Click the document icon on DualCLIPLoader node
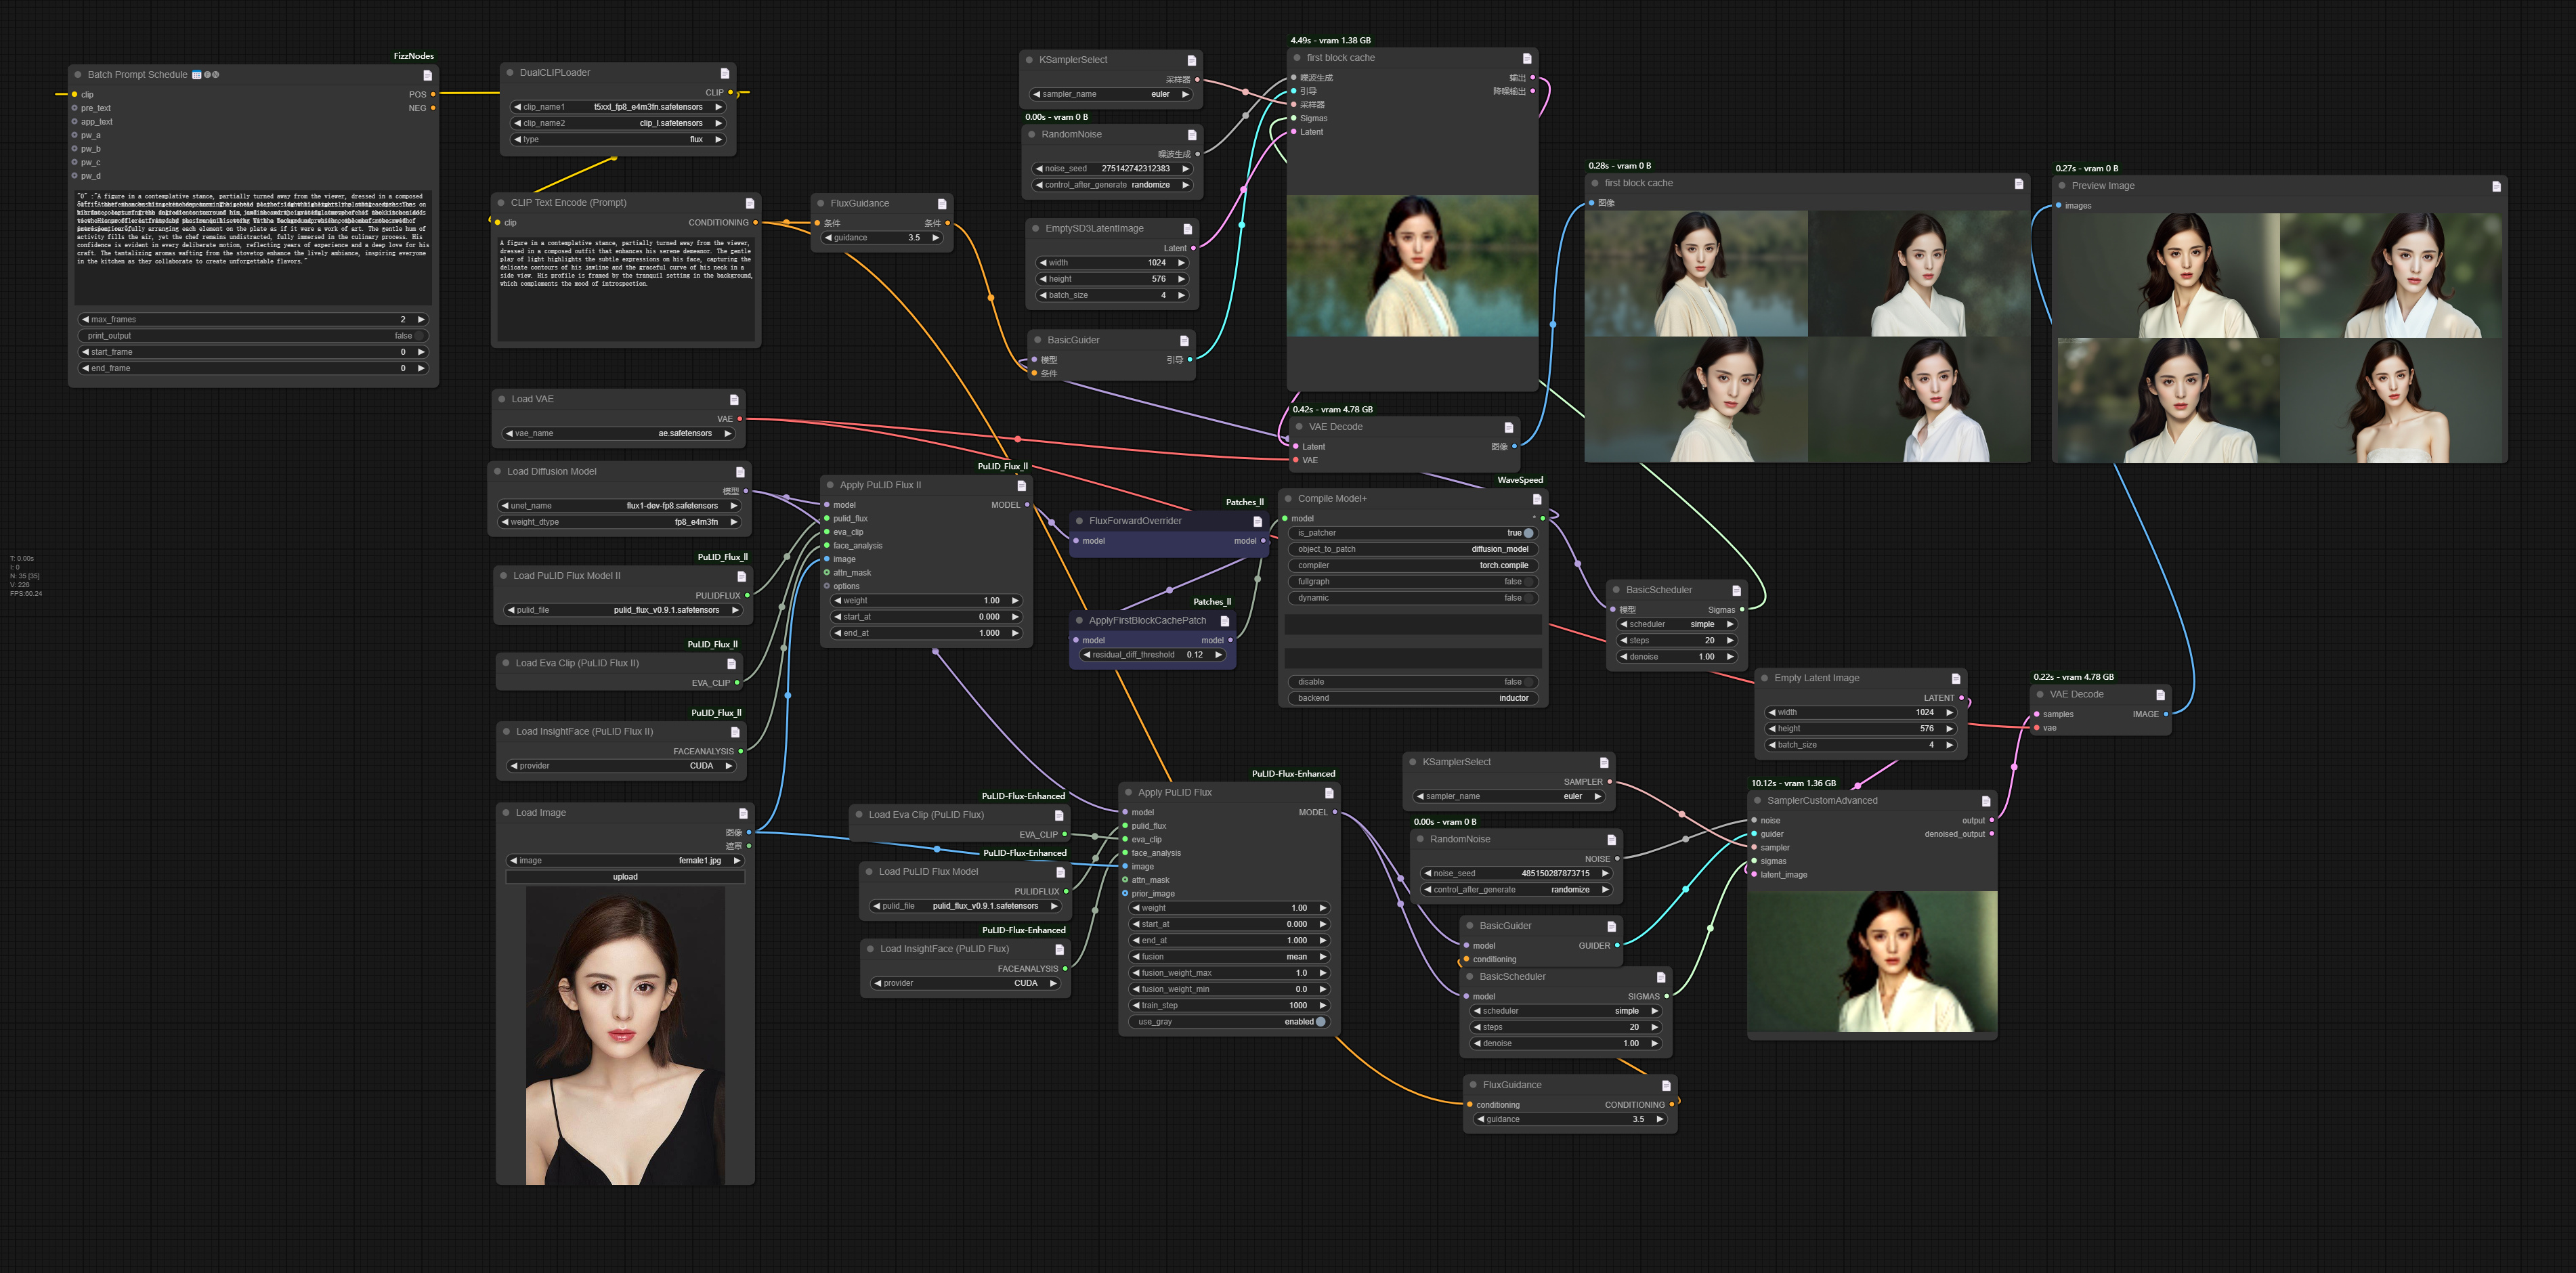The image size is (2576, 1273). [725, 73]
